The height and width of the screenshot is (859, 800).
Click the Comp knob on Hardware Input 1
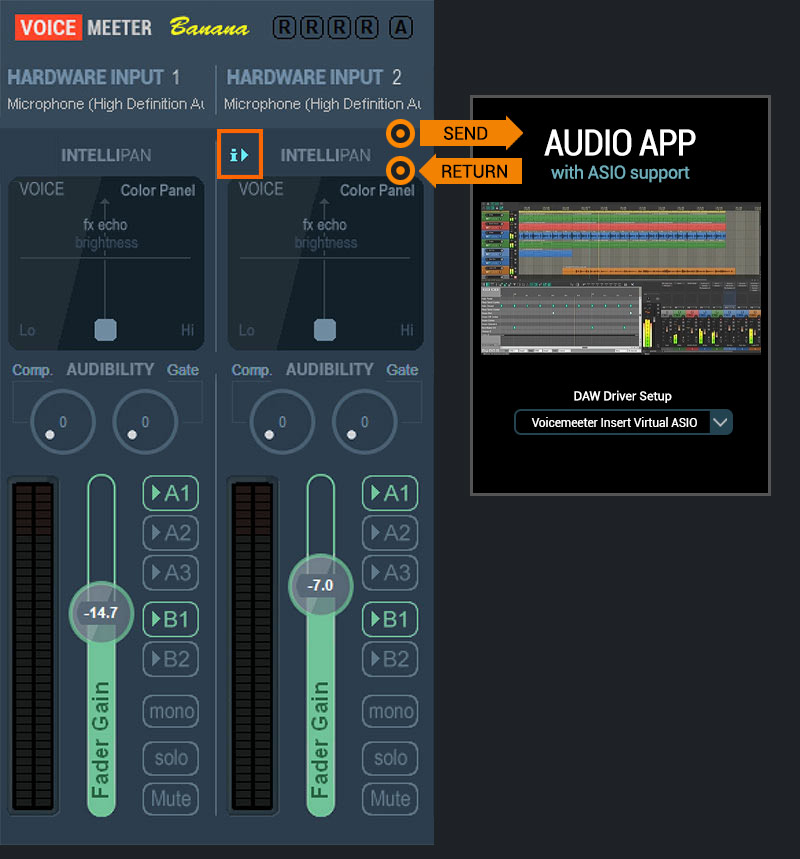point(62,421)
